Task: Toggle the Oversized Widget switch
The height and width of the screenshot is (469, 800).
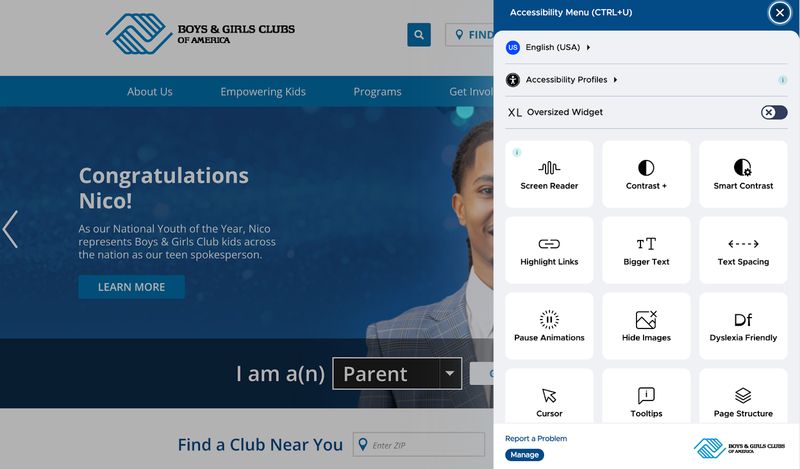Action: click(x=774, y=112)
